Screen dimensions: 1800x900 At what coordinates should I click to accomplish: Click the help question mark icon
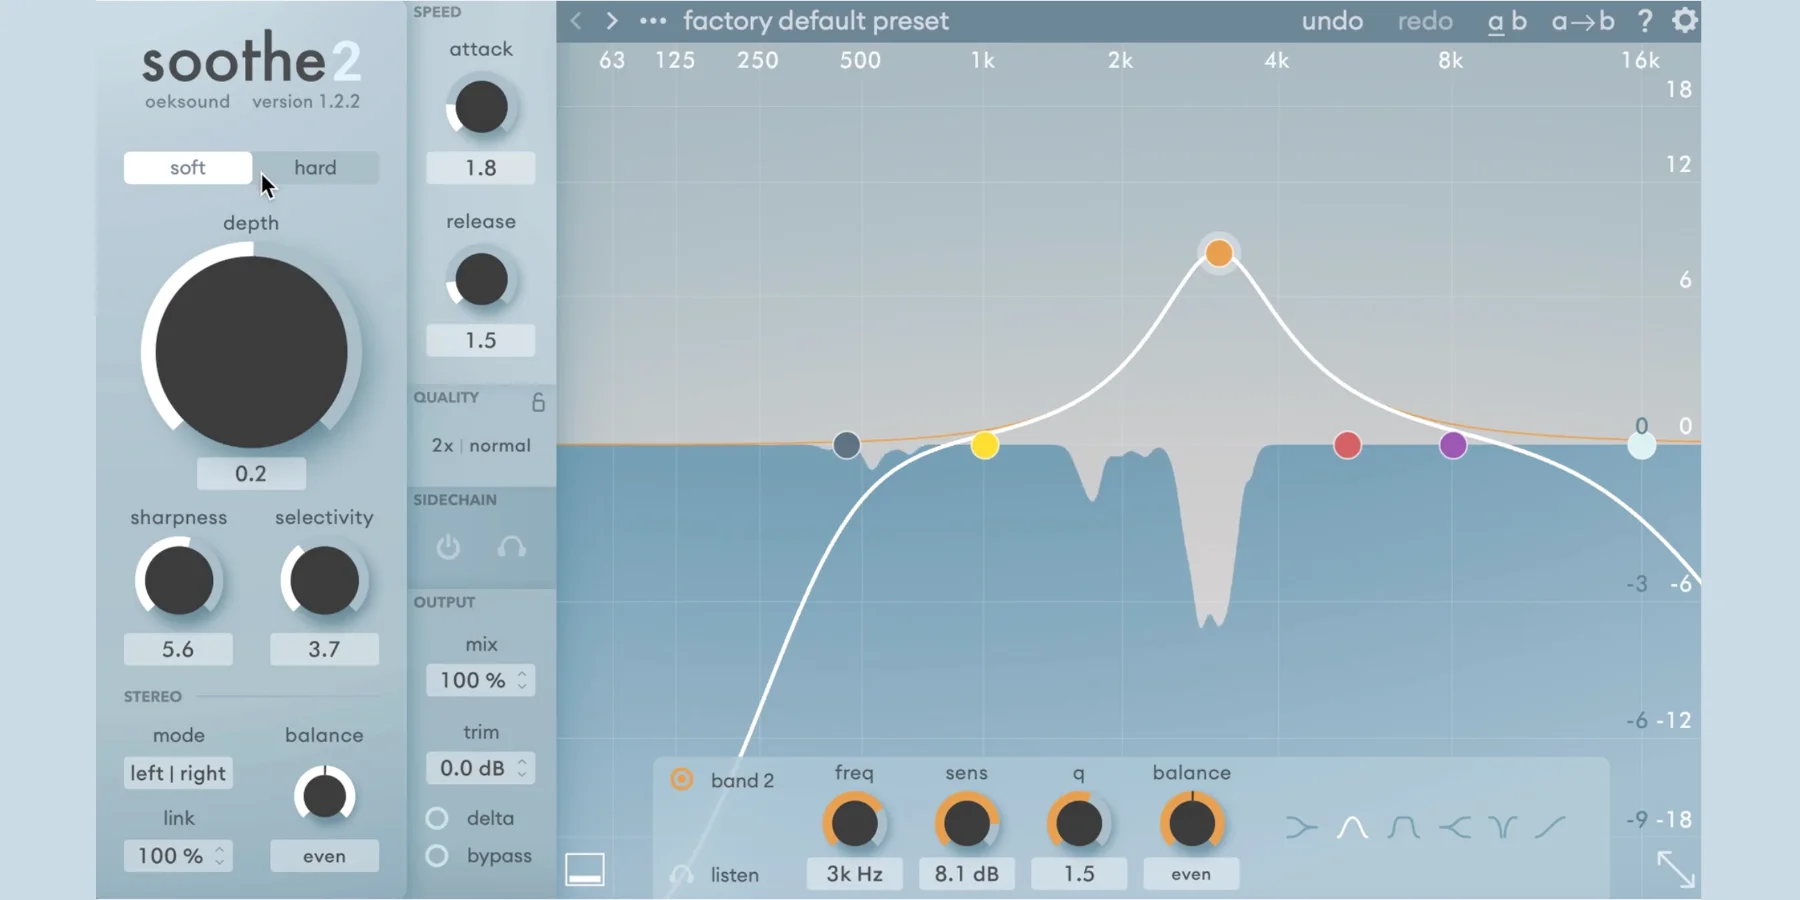[x=1644, y=21]
